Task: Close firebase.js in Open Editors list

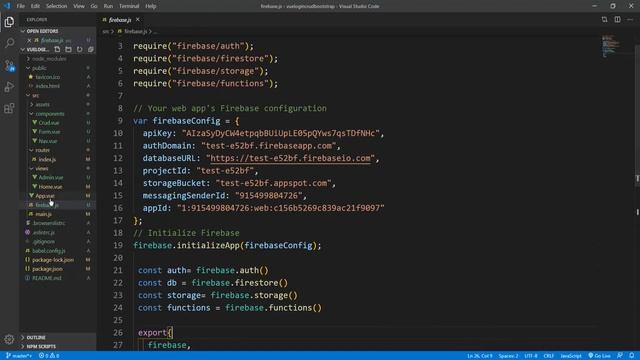Action: tap(29, 40)
